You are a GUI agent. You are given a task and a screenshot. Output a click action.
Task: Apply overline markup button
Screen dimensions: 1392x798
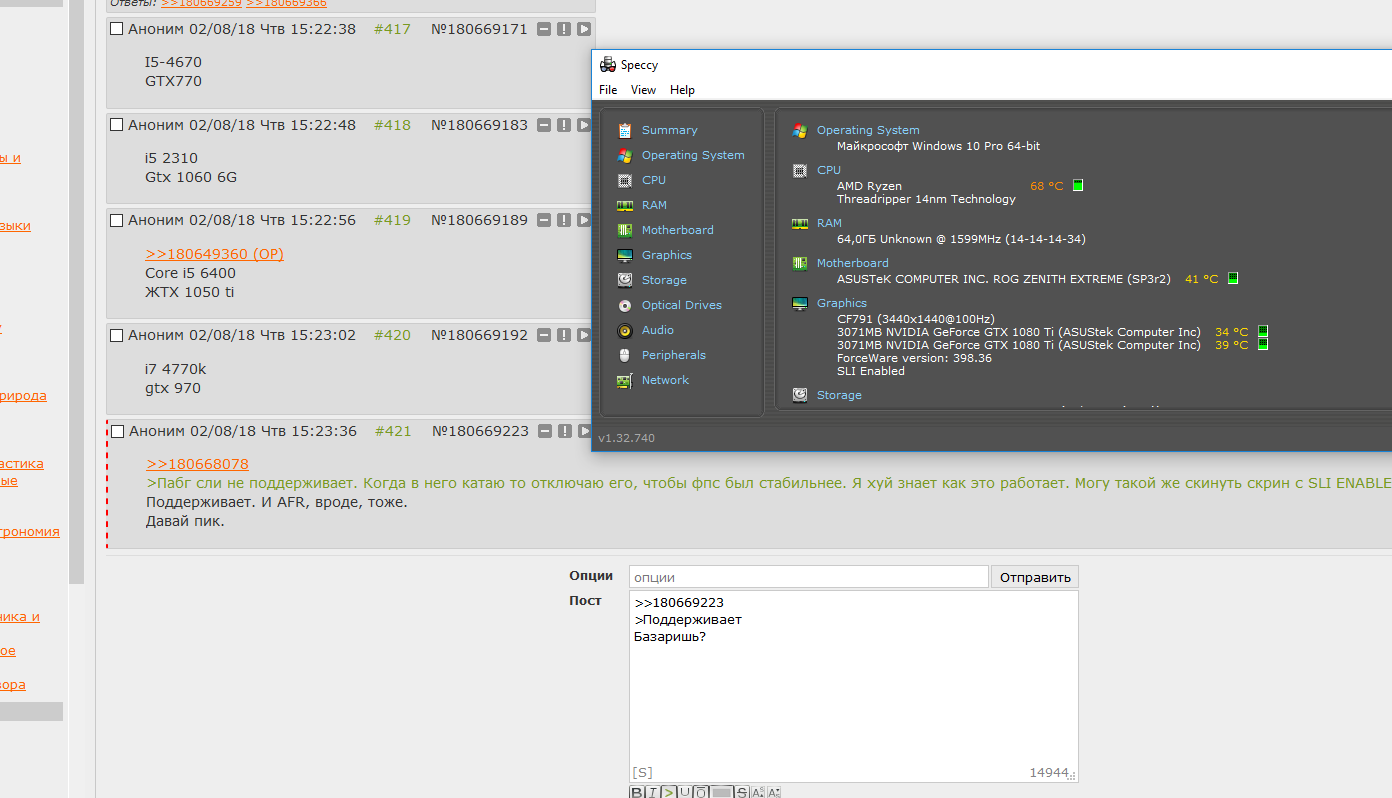(x=701, y=792)
